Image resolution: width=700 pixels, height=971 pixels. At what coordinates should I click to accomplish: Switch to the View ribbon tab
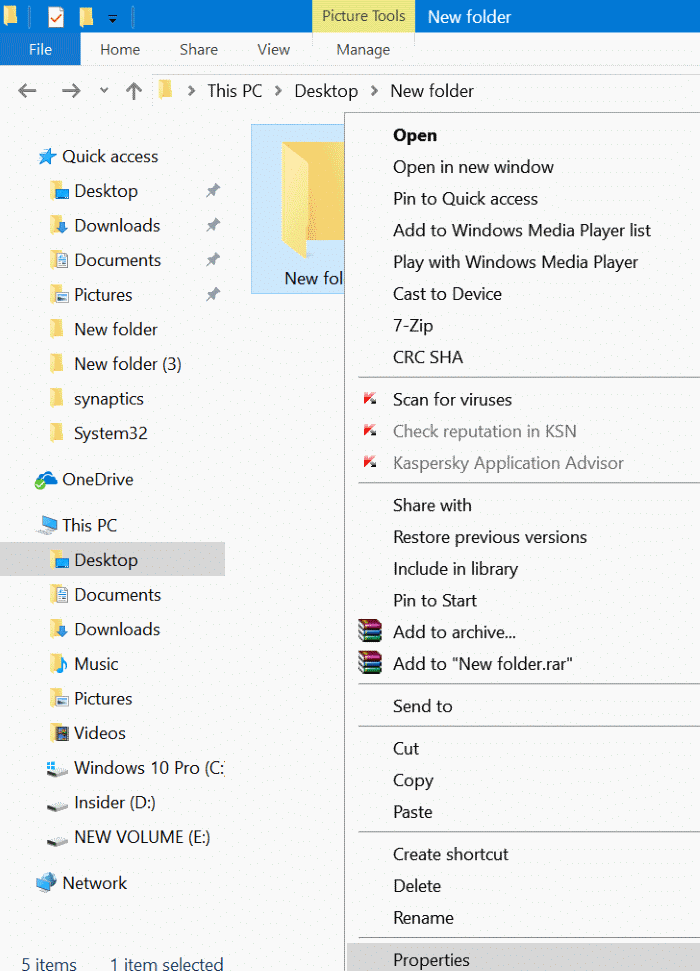point(273,50)
